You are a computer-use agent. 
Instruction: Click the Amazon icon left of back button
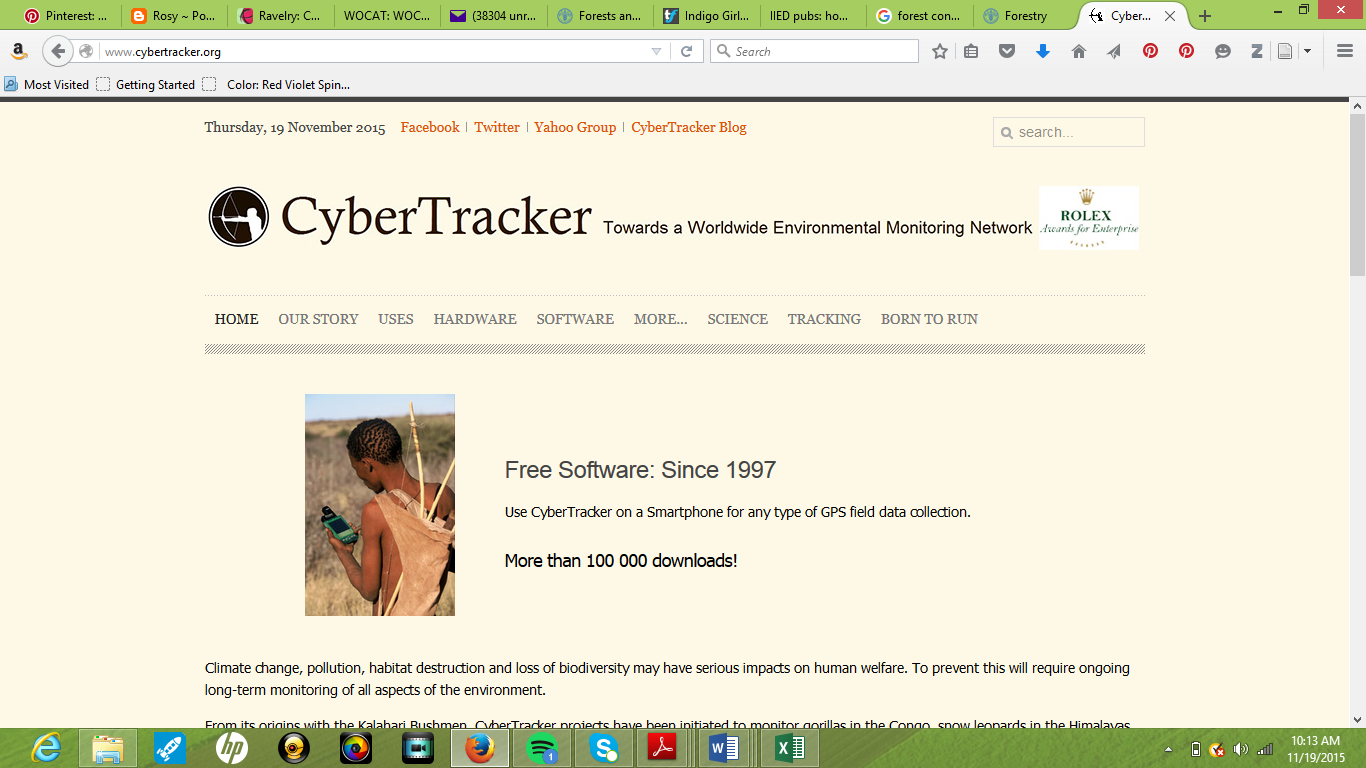[x=19, y=51]
